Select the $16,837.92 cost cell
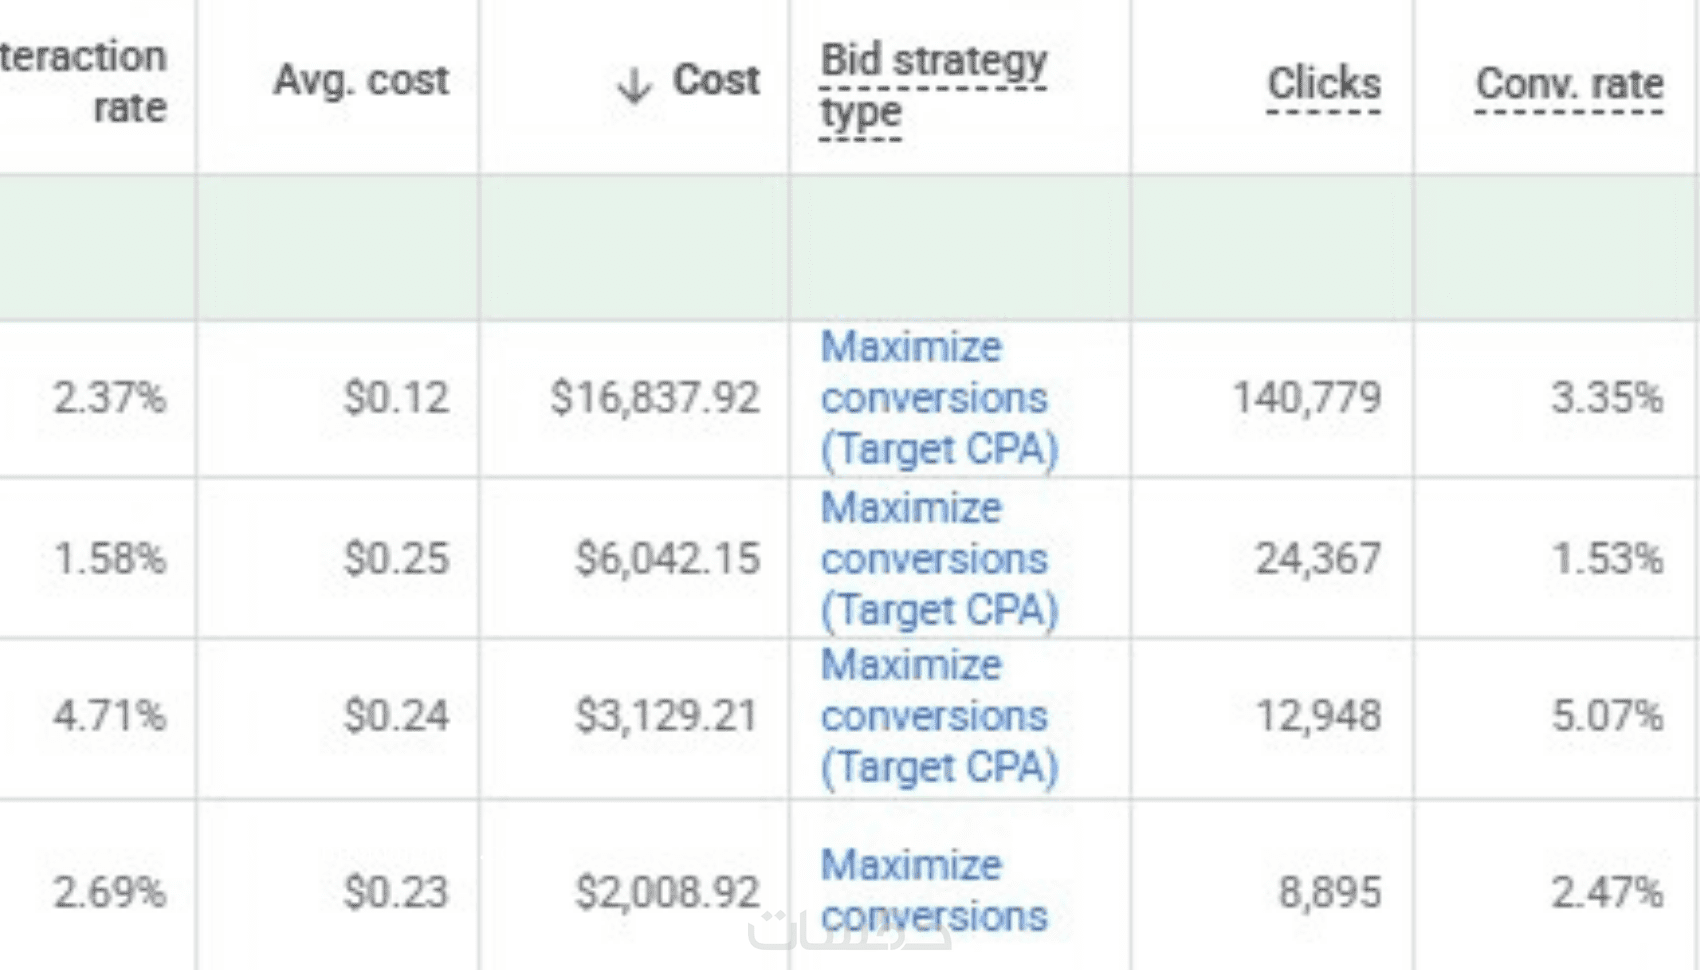The height and width of the screenshot is (970, 1700). coord(655,398)
